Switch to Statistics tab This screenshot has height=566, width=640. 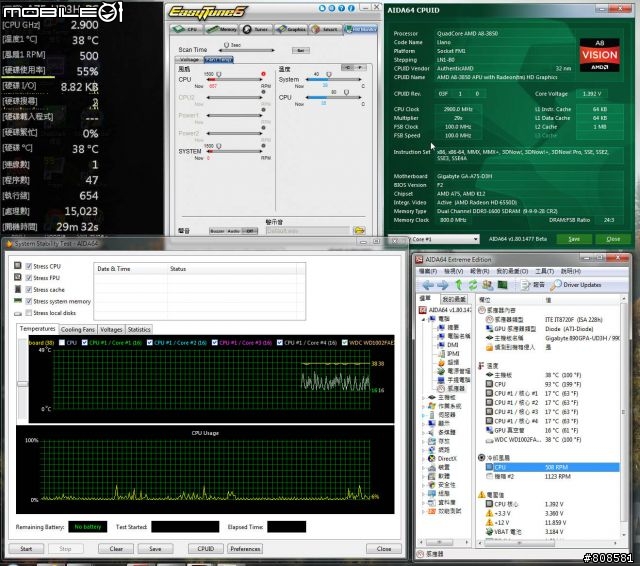[139, 329]
